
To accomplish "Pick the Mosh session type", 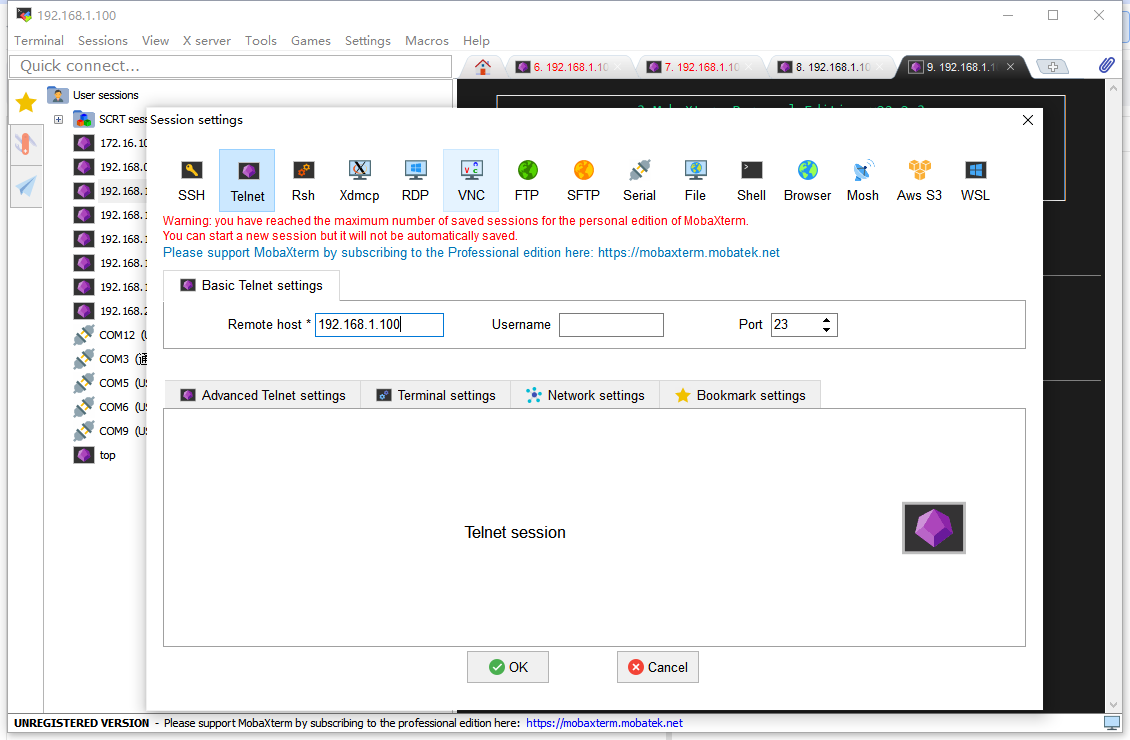I will pyautogui.click(x=863, y=180).
